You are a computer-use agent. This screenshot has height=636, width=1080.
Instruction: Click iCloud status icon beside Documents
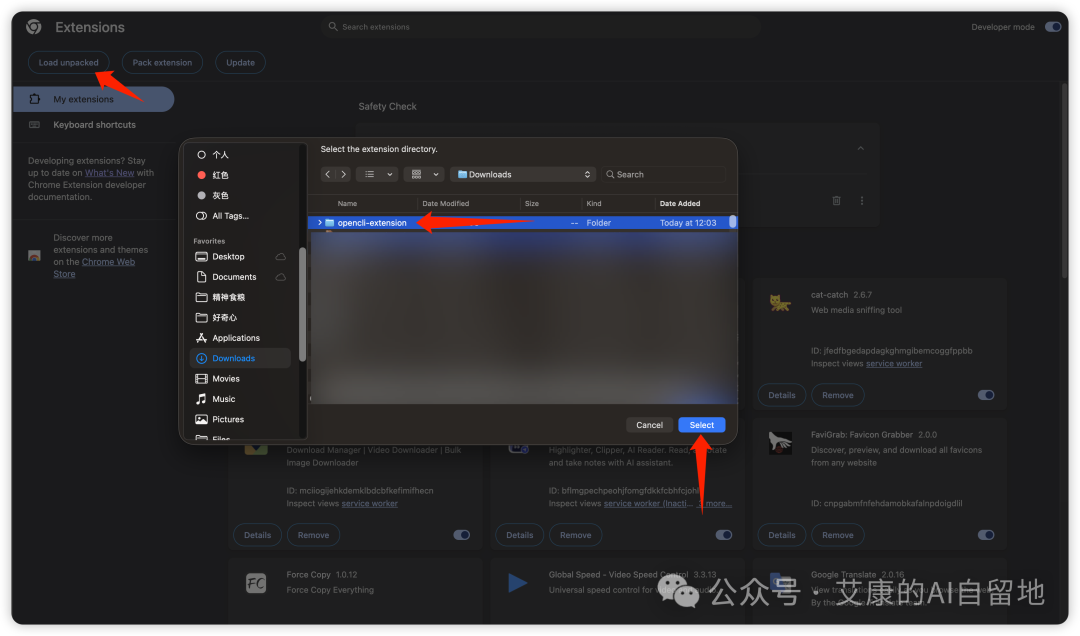[x=280, y=277]
